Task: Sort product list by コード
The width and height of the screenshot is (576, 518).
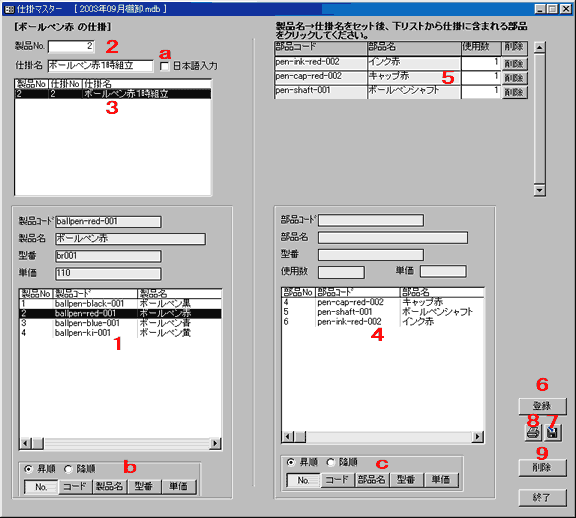Action: pyautogui.click(x=75, y=487)
